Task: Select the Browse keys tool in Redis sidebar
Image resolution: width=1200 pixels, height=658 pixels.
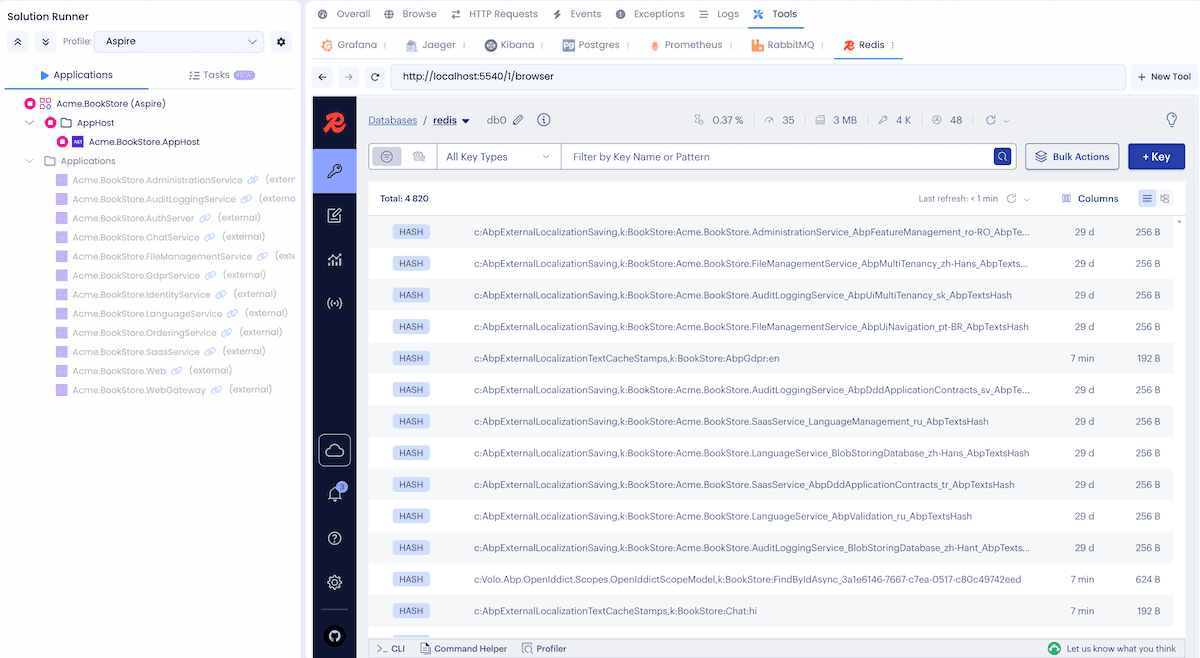Action: 334,170
